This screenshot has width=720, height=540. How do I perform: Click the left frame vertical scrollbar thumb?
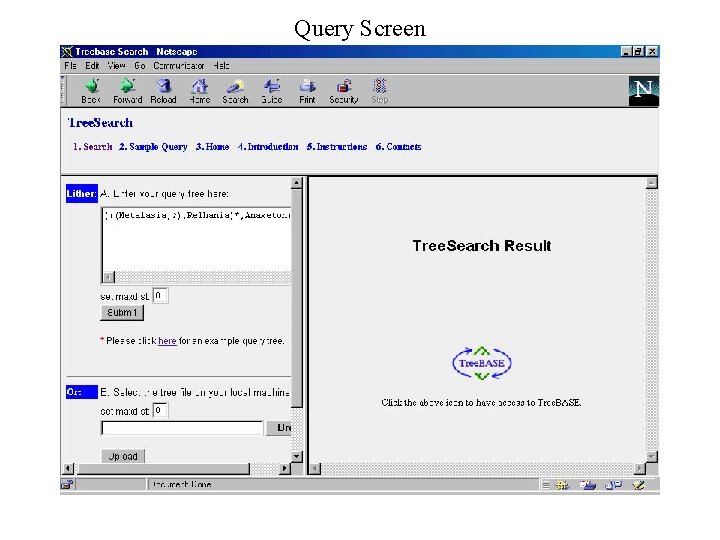(297, 298)
